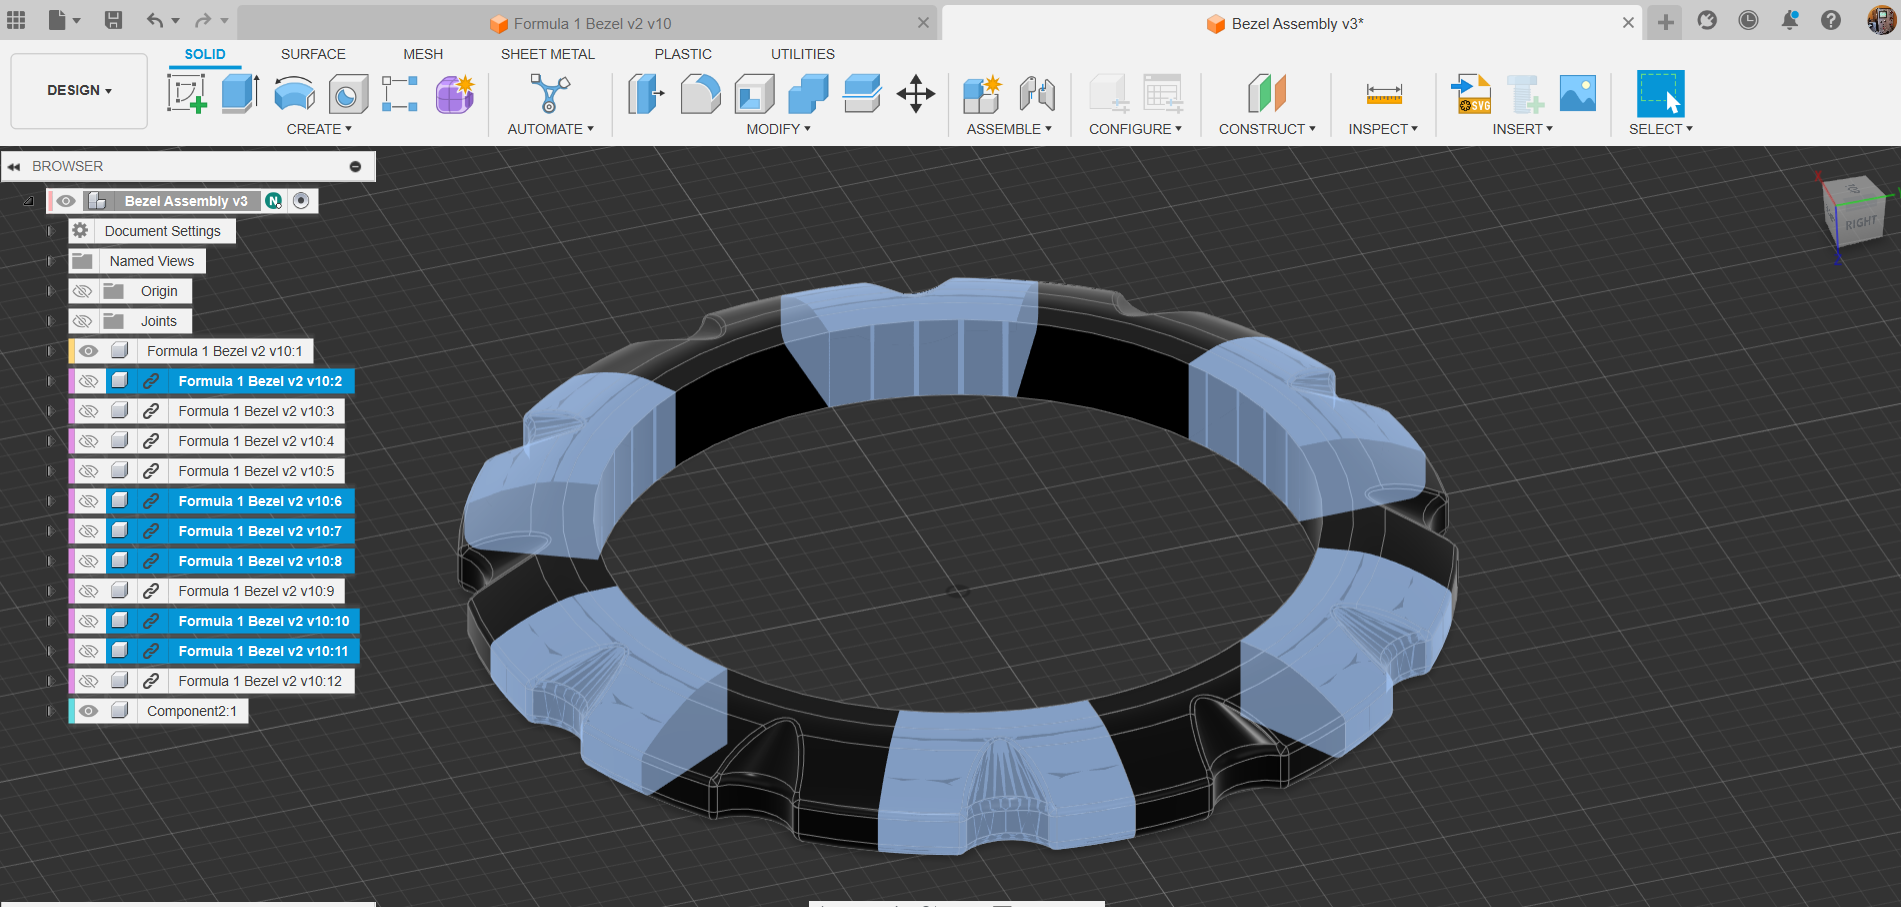Select Formula 1 Bezel v2 v10:9 in browser
Viewport: 1901px width, 907px height.
tap(256, 591)
